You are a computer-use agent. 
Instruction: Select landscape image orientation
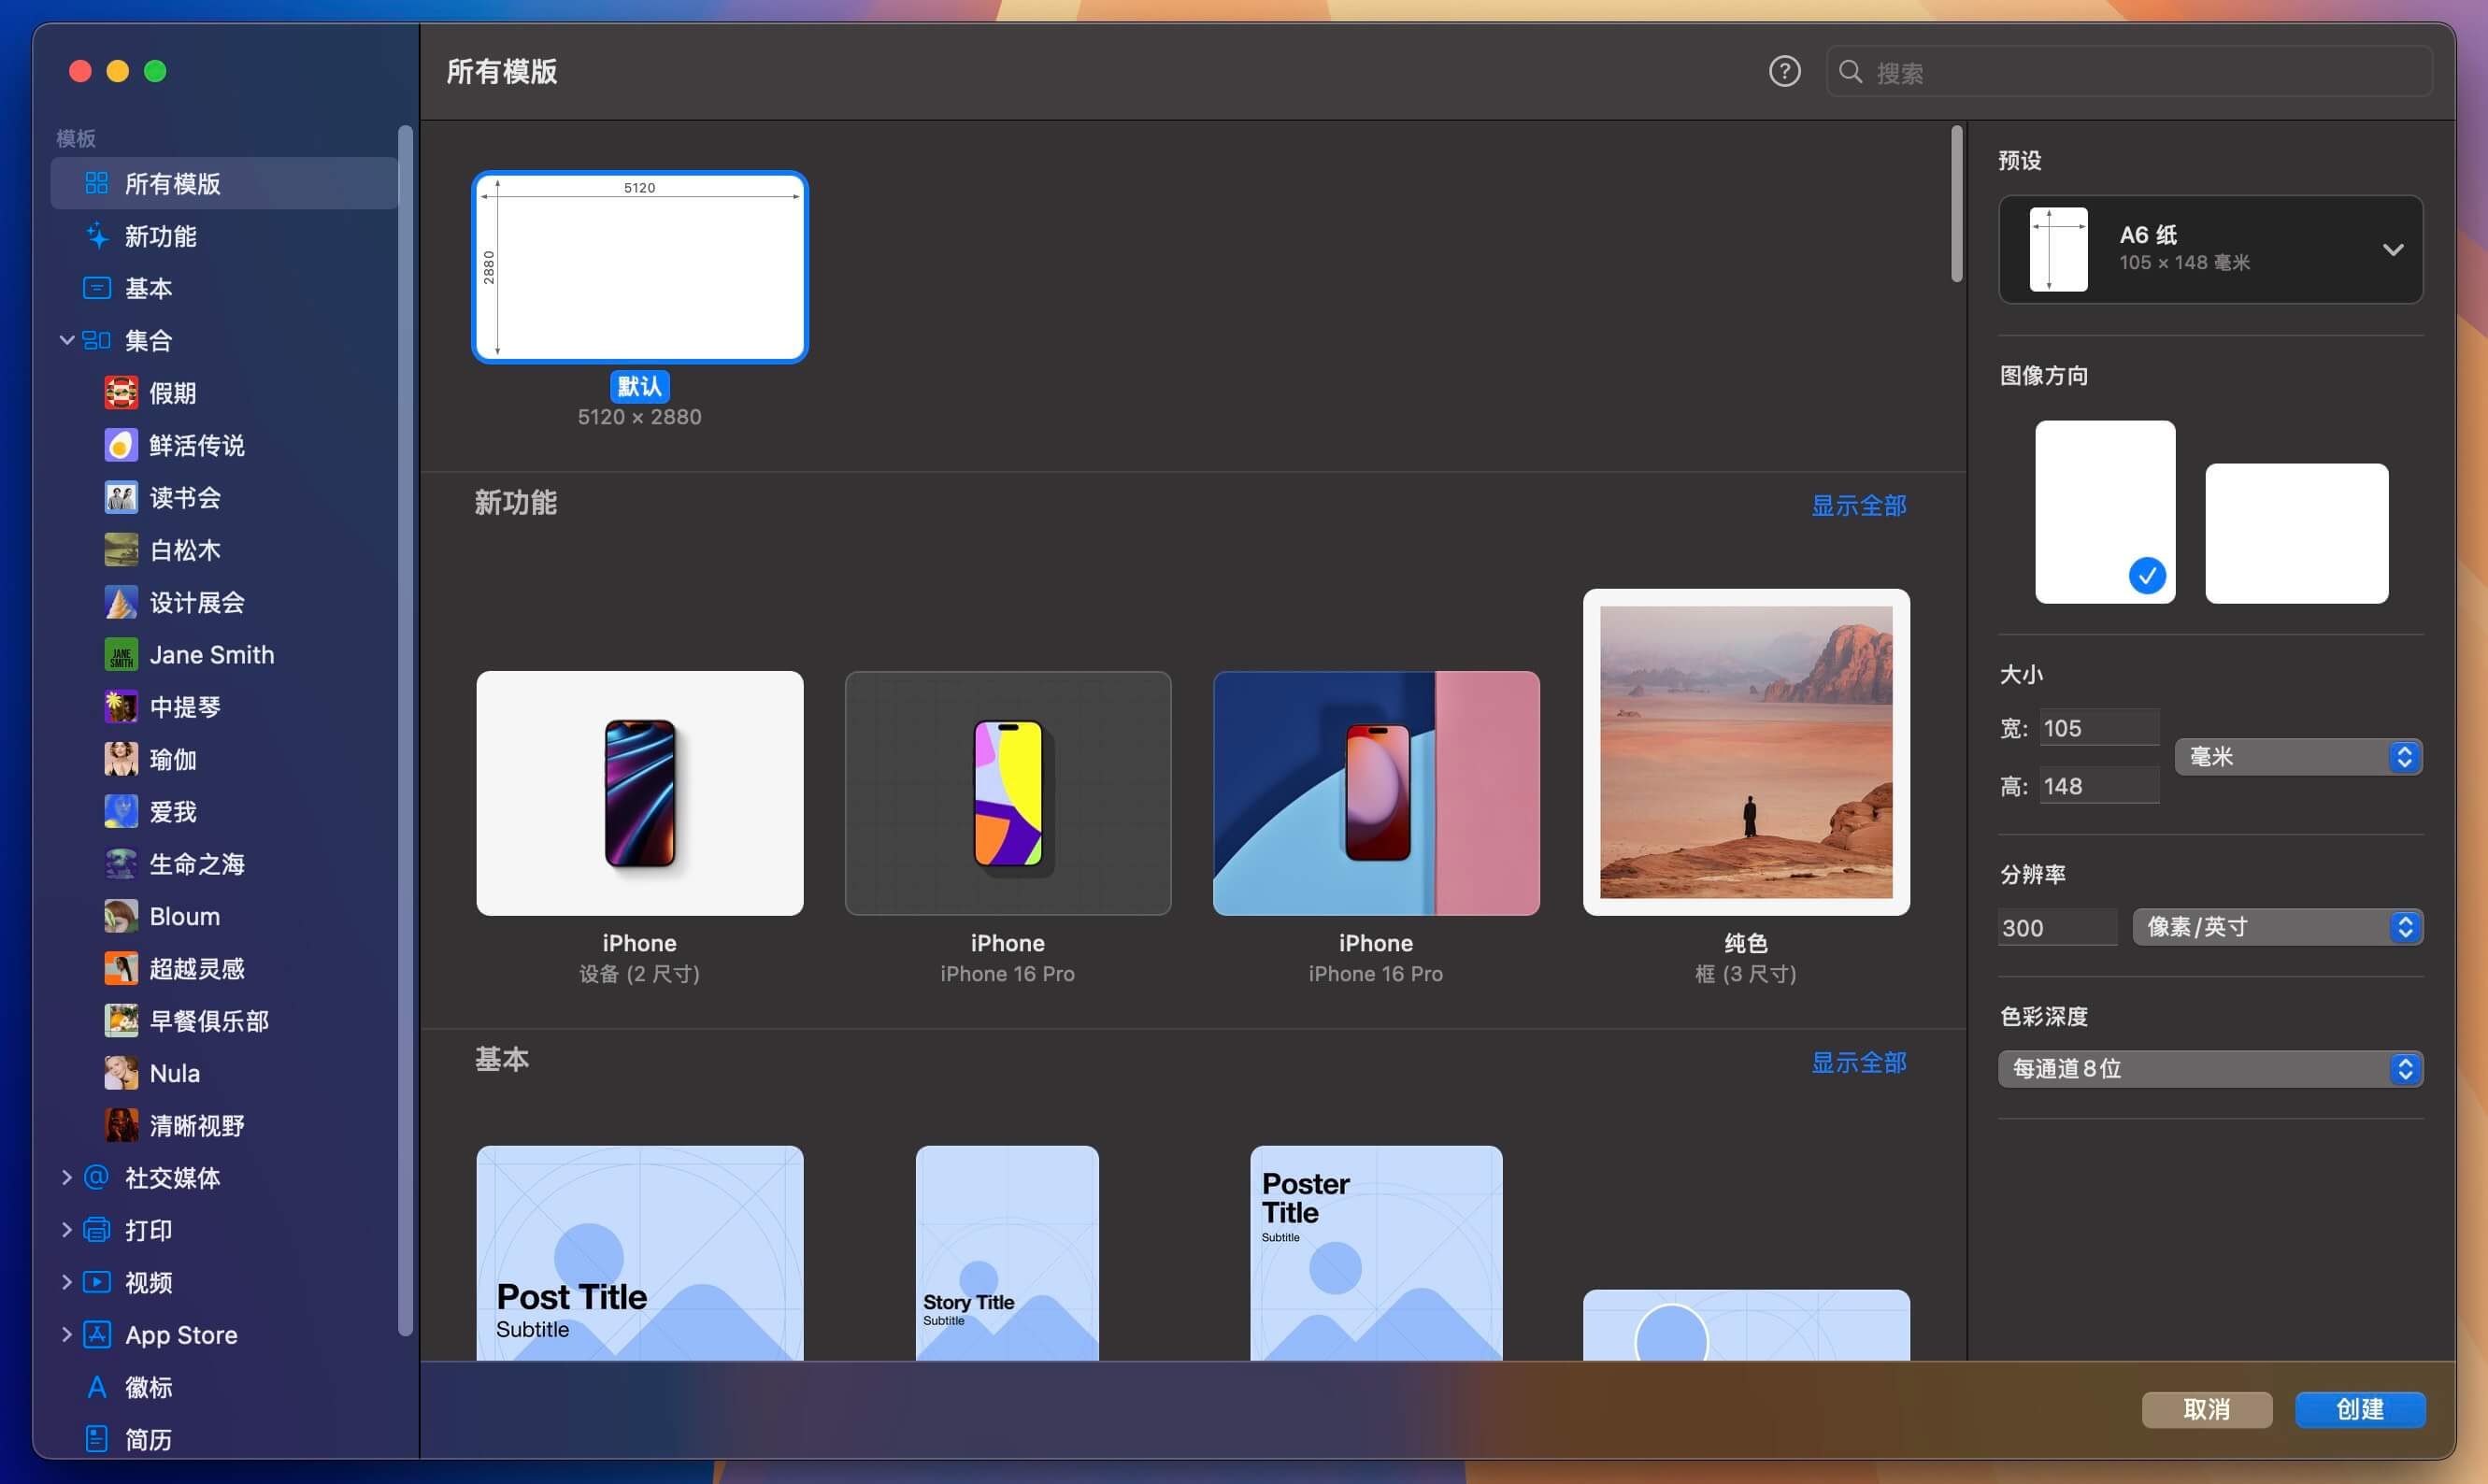click(x=2296, y=533)
